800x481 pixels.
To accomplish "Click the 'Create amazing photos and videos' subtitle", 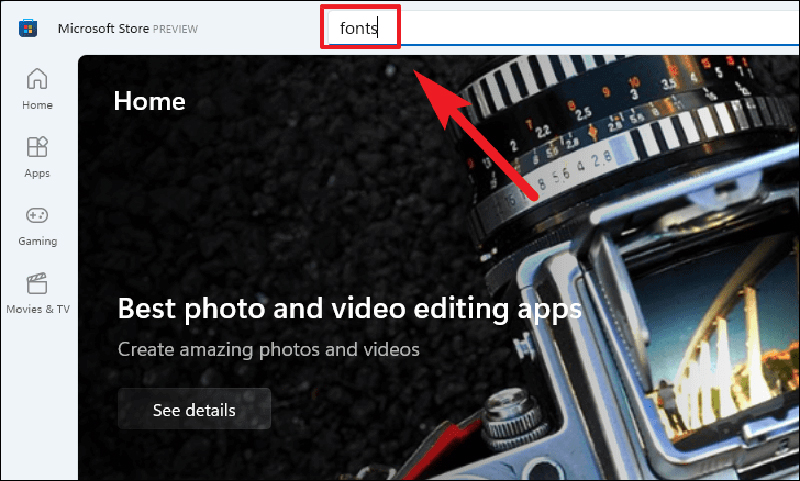I will click(x=269, y=350).
